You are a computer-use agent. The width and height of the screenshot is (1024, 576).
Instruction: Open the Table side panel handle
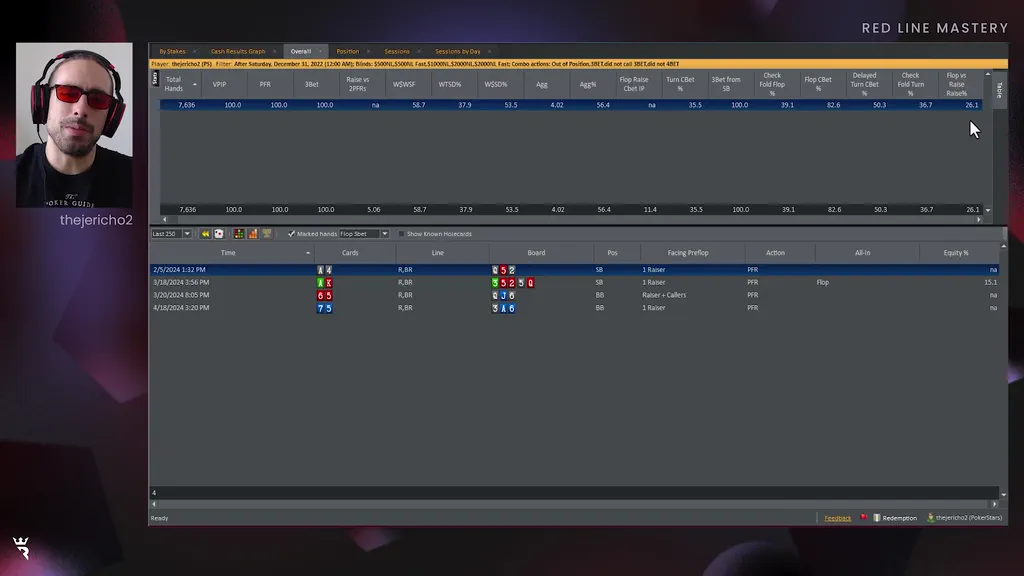point(999,90)
